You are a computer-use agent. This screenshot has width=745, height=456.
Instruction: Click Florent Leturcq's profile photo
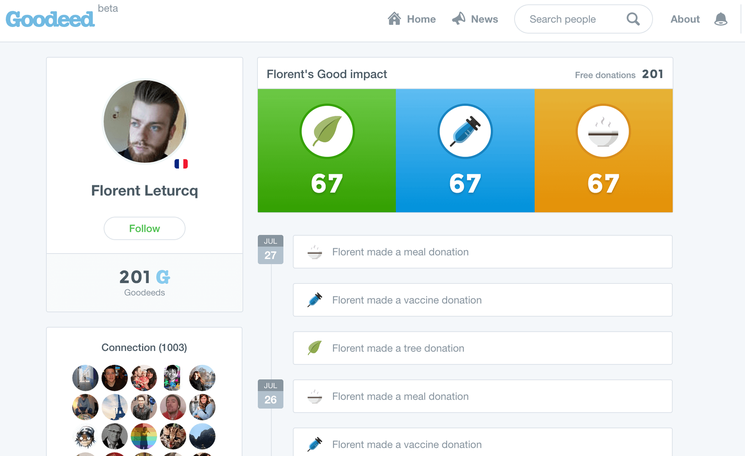(x=145, y=122)
